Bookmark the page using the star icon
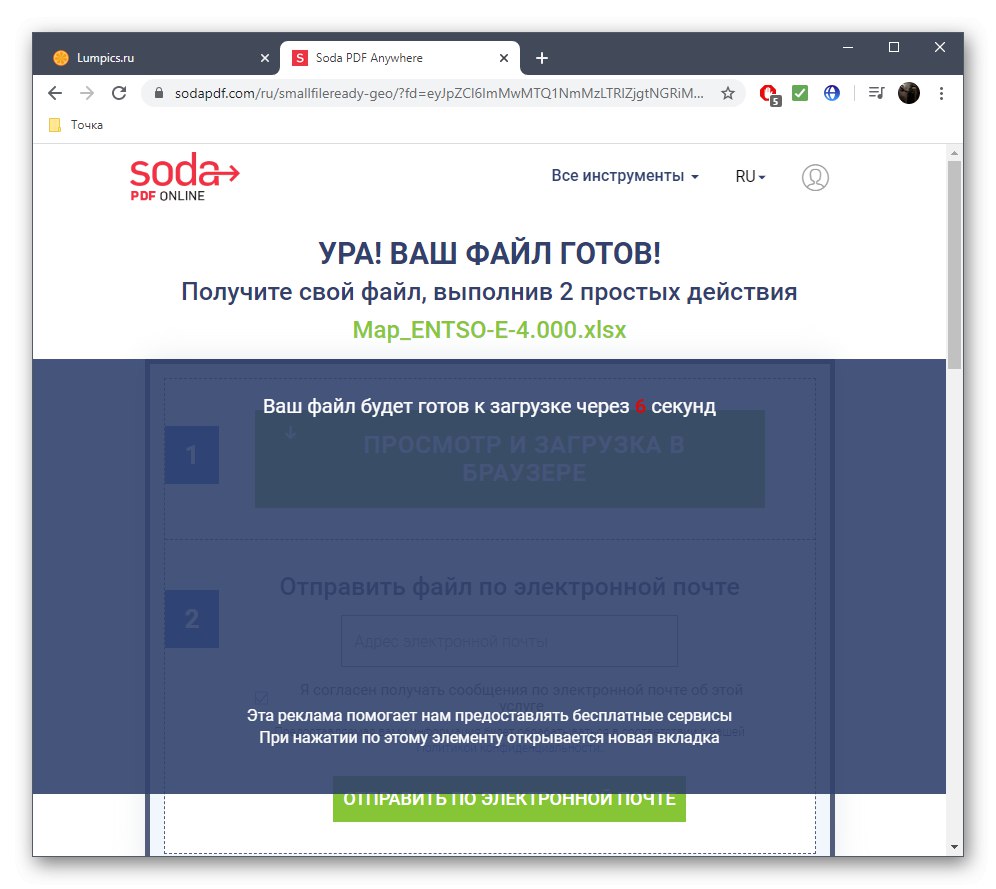Screen dimensions: 996x889 (728, 93)
